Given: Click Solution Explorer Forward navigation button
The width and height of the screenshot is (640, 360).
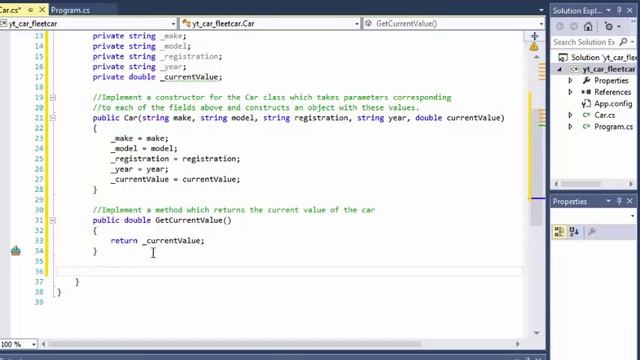Looking at the screenshot, I should [574, 27].
